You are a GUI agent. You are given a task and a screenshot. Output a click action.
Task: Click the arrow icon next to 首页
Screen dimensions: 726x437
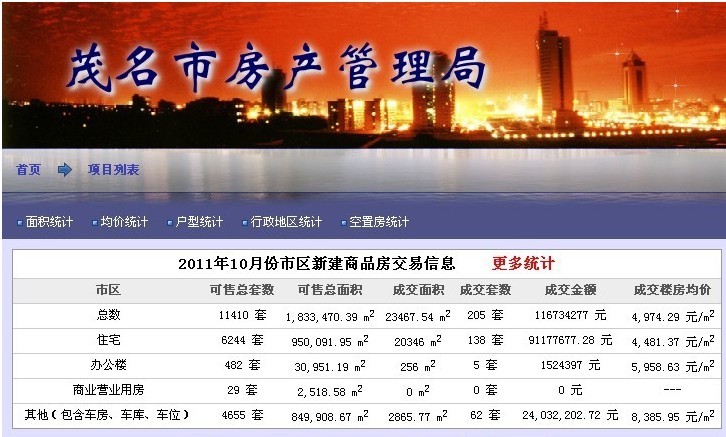pos(65,170)
